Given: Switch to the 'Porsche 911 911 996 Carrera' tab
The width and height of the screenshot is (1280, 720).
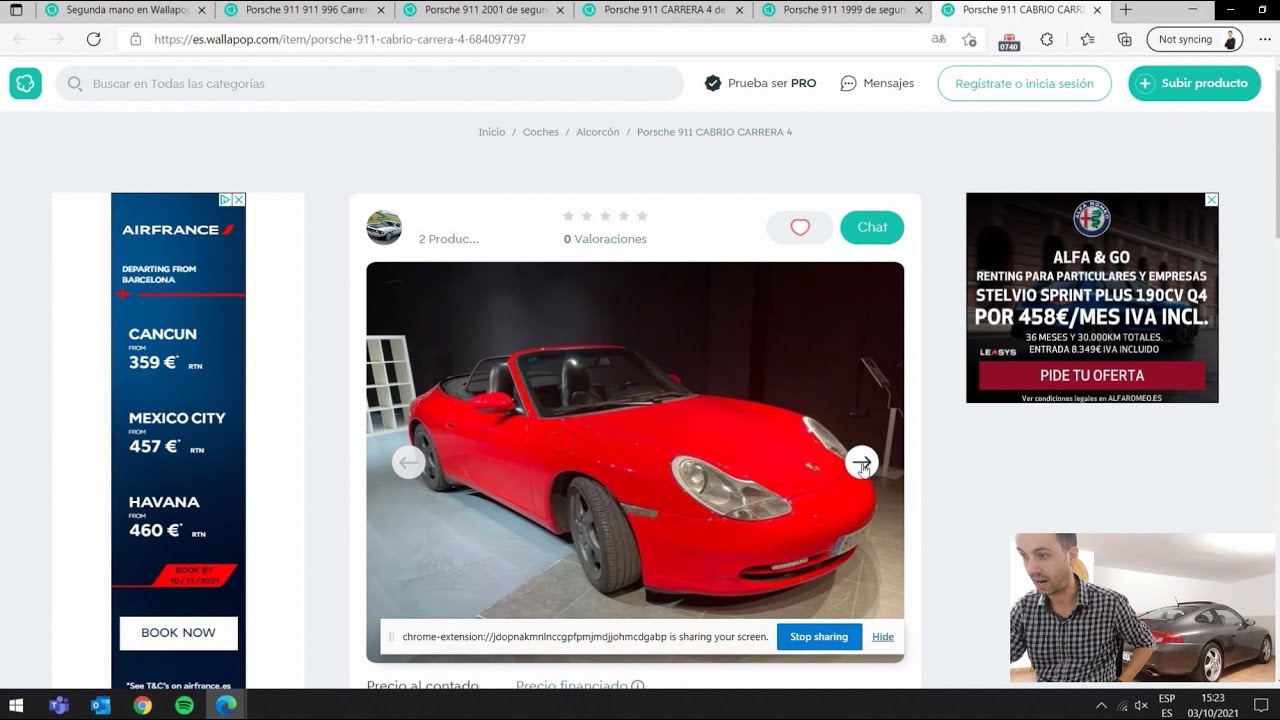Looking at the screenshot, I should coord(305,10).
